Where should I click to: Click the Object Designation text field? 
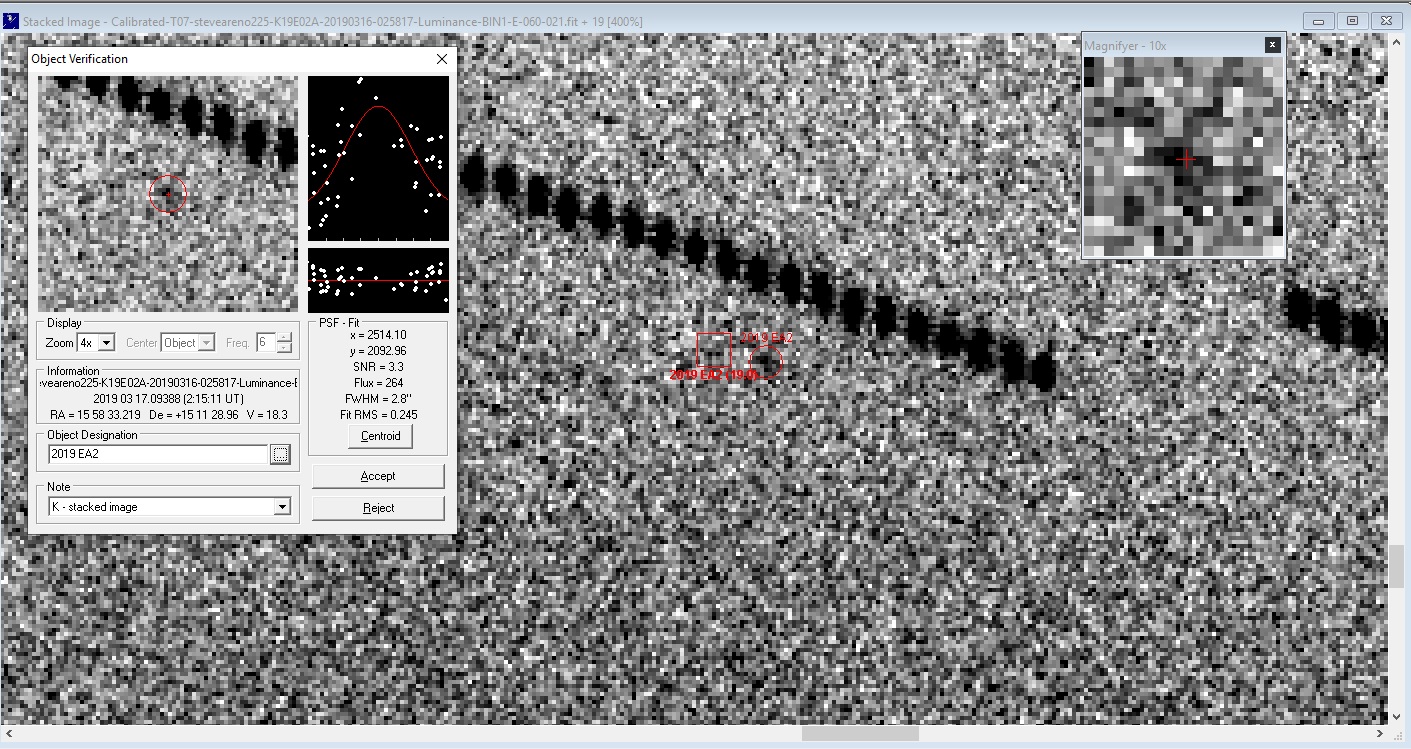coord(157,455)
